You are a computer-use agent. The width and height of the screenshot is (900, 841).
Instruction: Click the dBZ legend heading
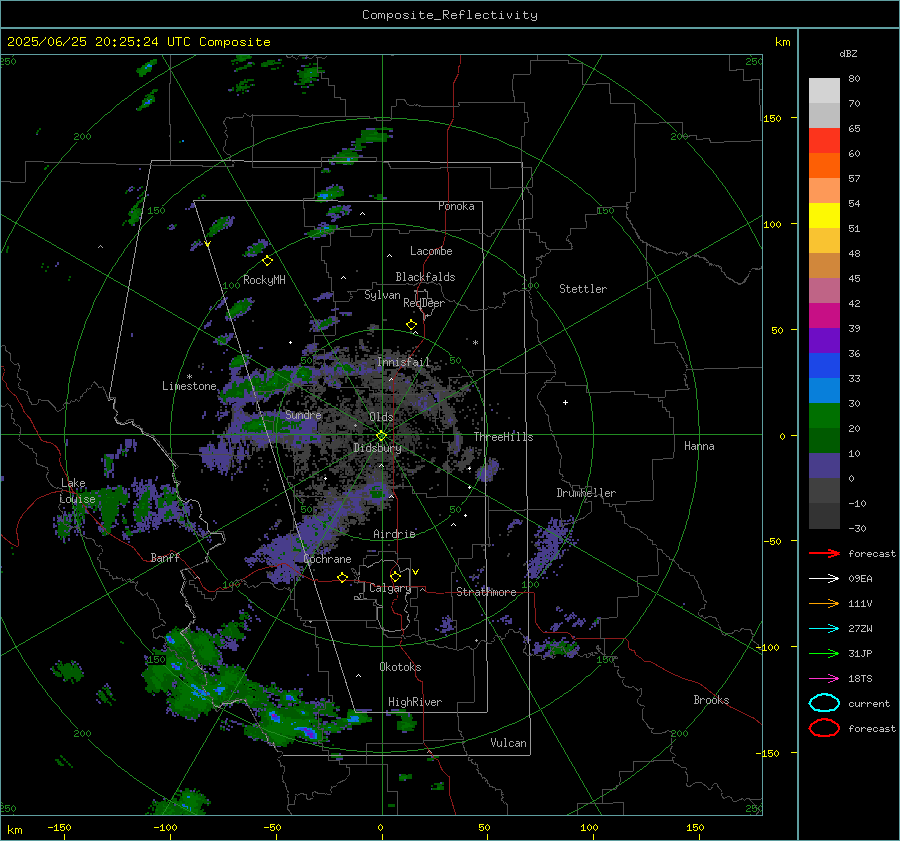point(848,53)
